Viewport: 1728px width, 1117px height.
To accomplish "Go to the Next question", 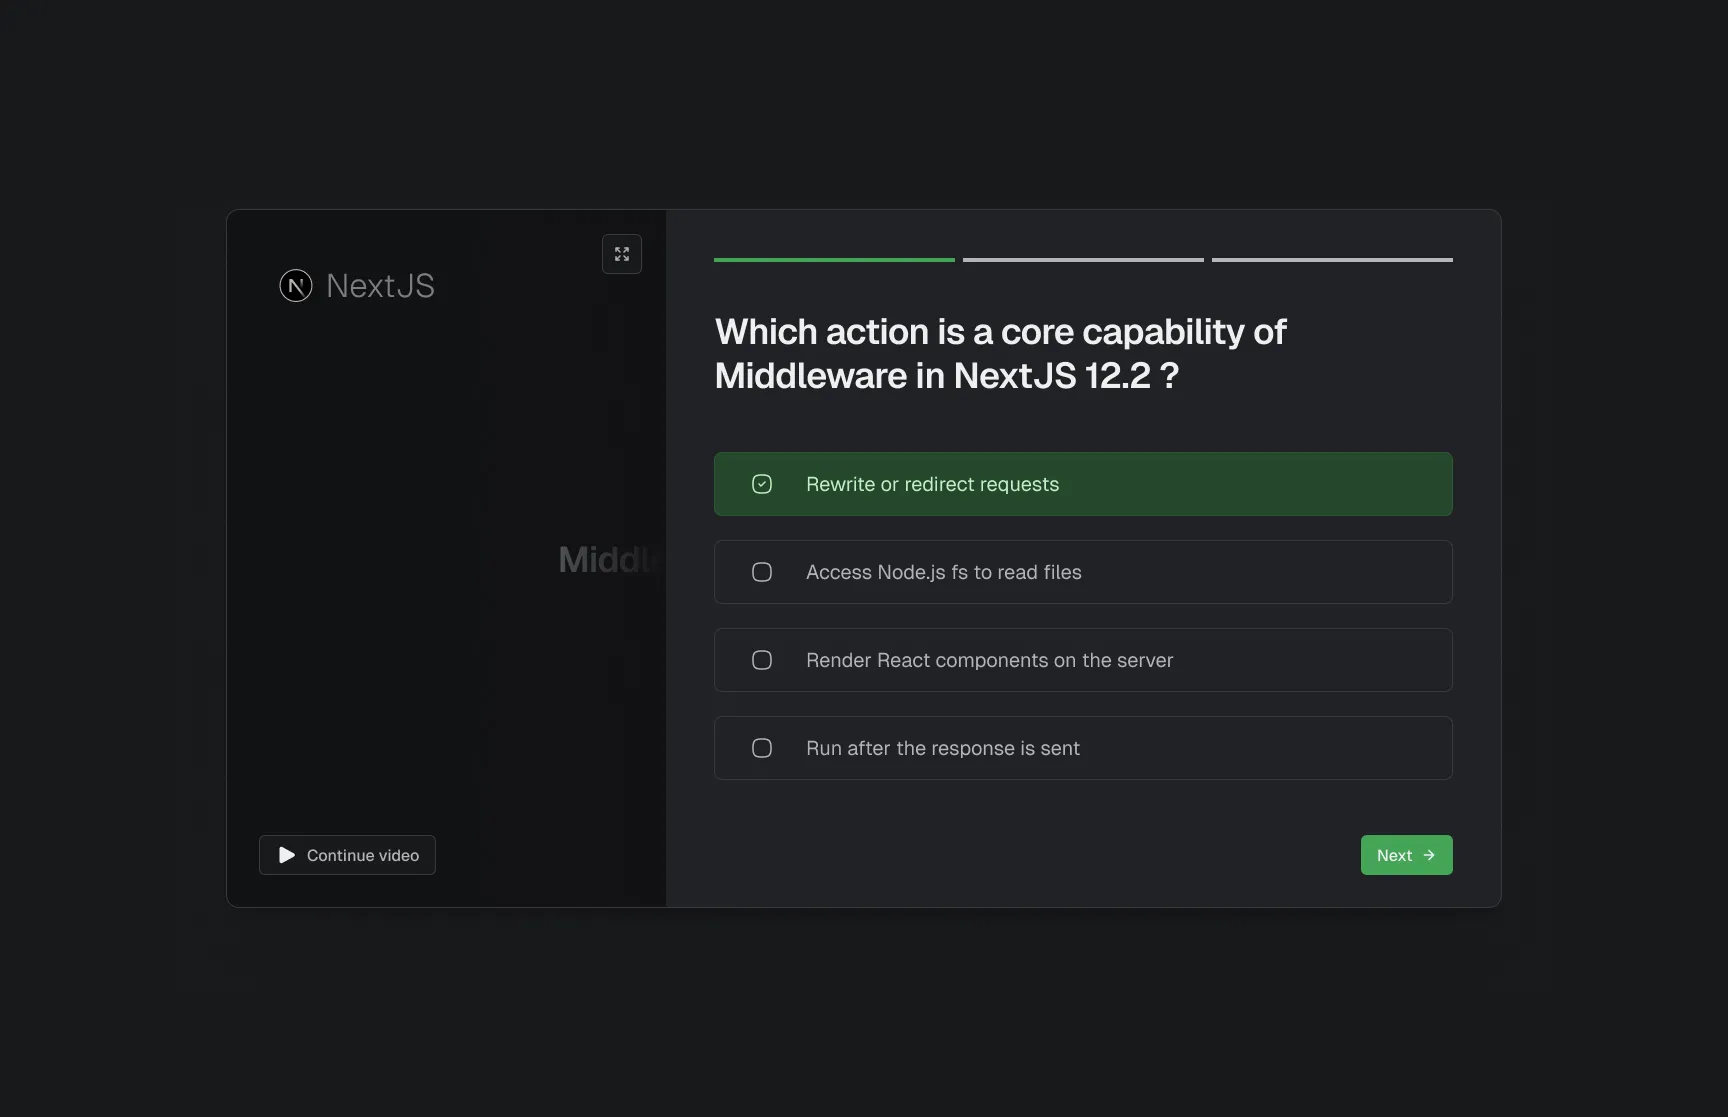I will (x=1405, y=855).
